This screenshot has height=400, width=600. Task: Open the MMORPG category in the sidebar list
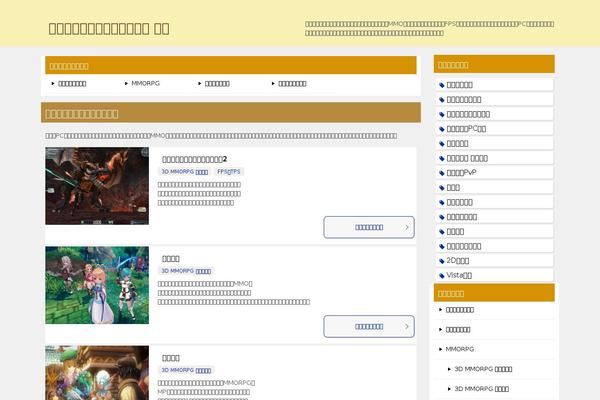pos(460,349)
